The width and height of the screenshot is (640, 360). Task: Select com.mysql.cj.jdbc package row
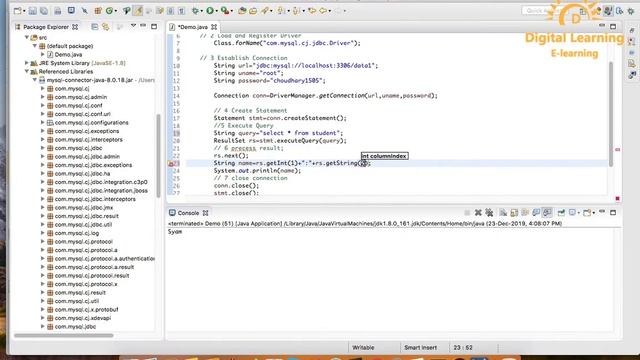click(78, 148)
